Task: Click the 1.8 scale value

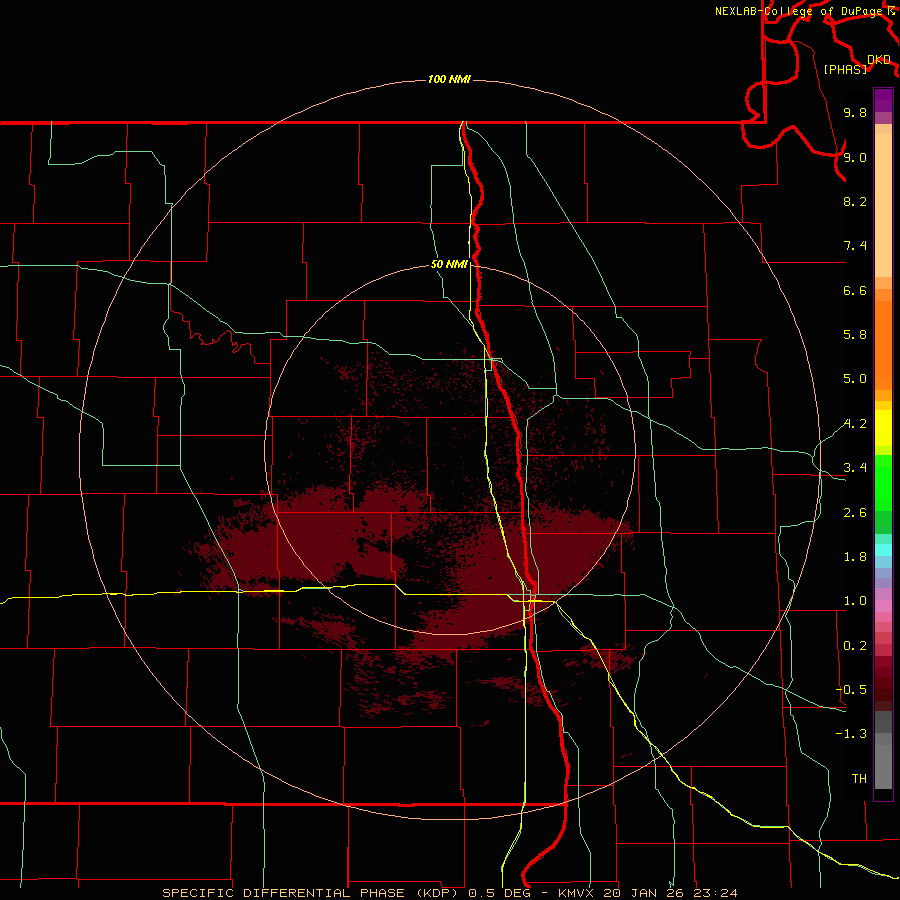Action: coord(855,557)
